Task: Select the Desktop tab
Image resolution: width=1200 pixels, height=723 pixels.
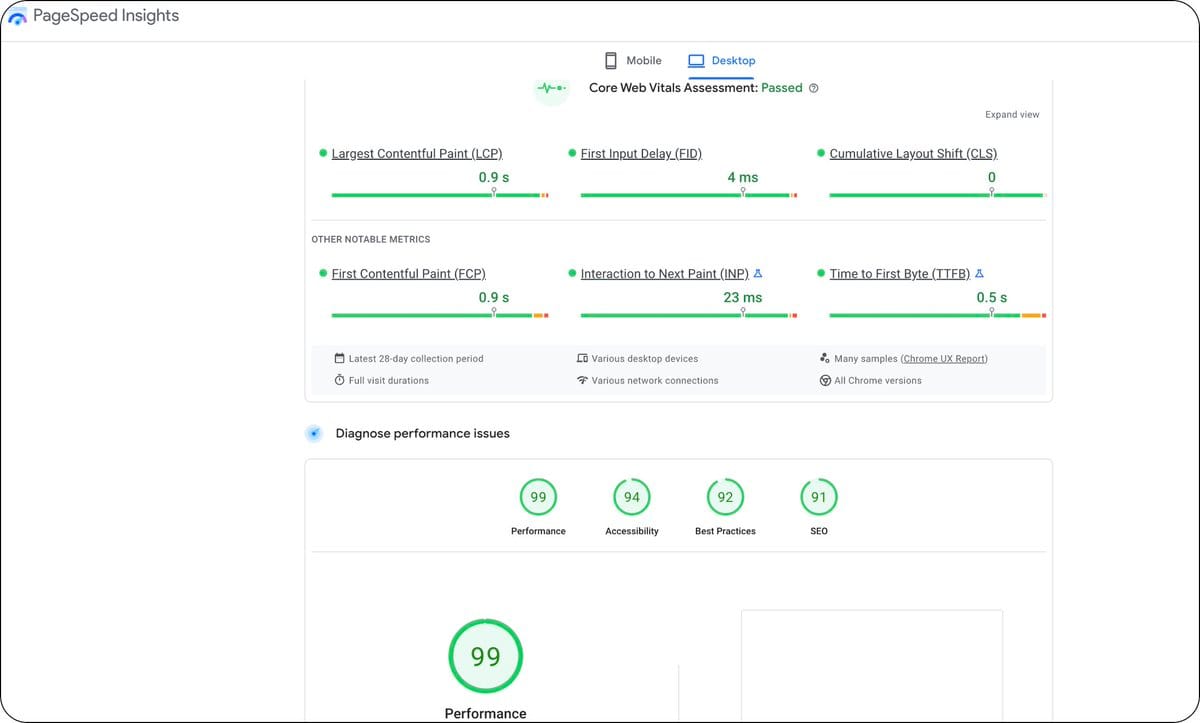Action: tap(721, 60)
